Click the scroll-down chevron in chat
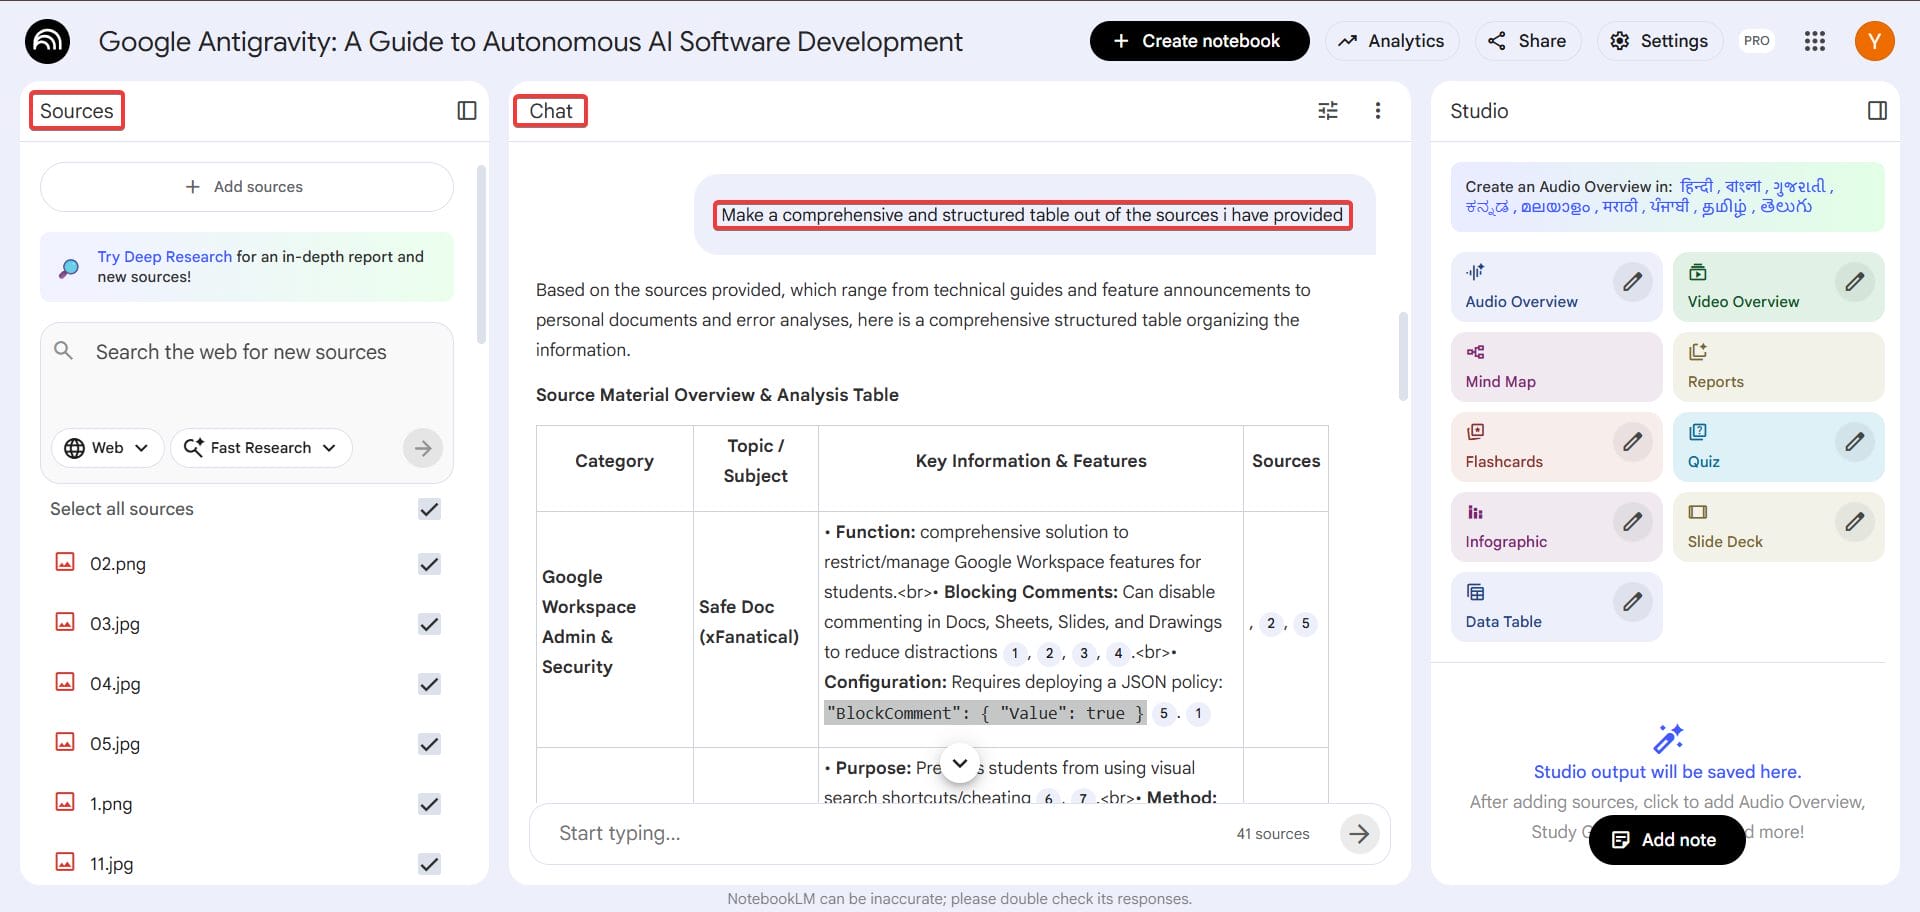This screenshot has height=912, width=1920. (x=960, y=764)
